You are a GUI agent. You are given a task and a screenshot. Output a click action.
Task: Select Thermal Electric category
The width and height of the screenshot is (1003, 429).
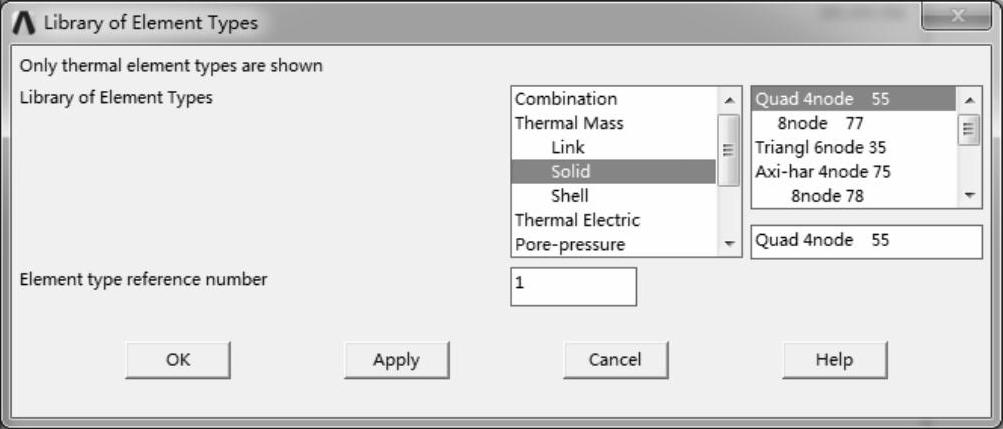point(577,220)
